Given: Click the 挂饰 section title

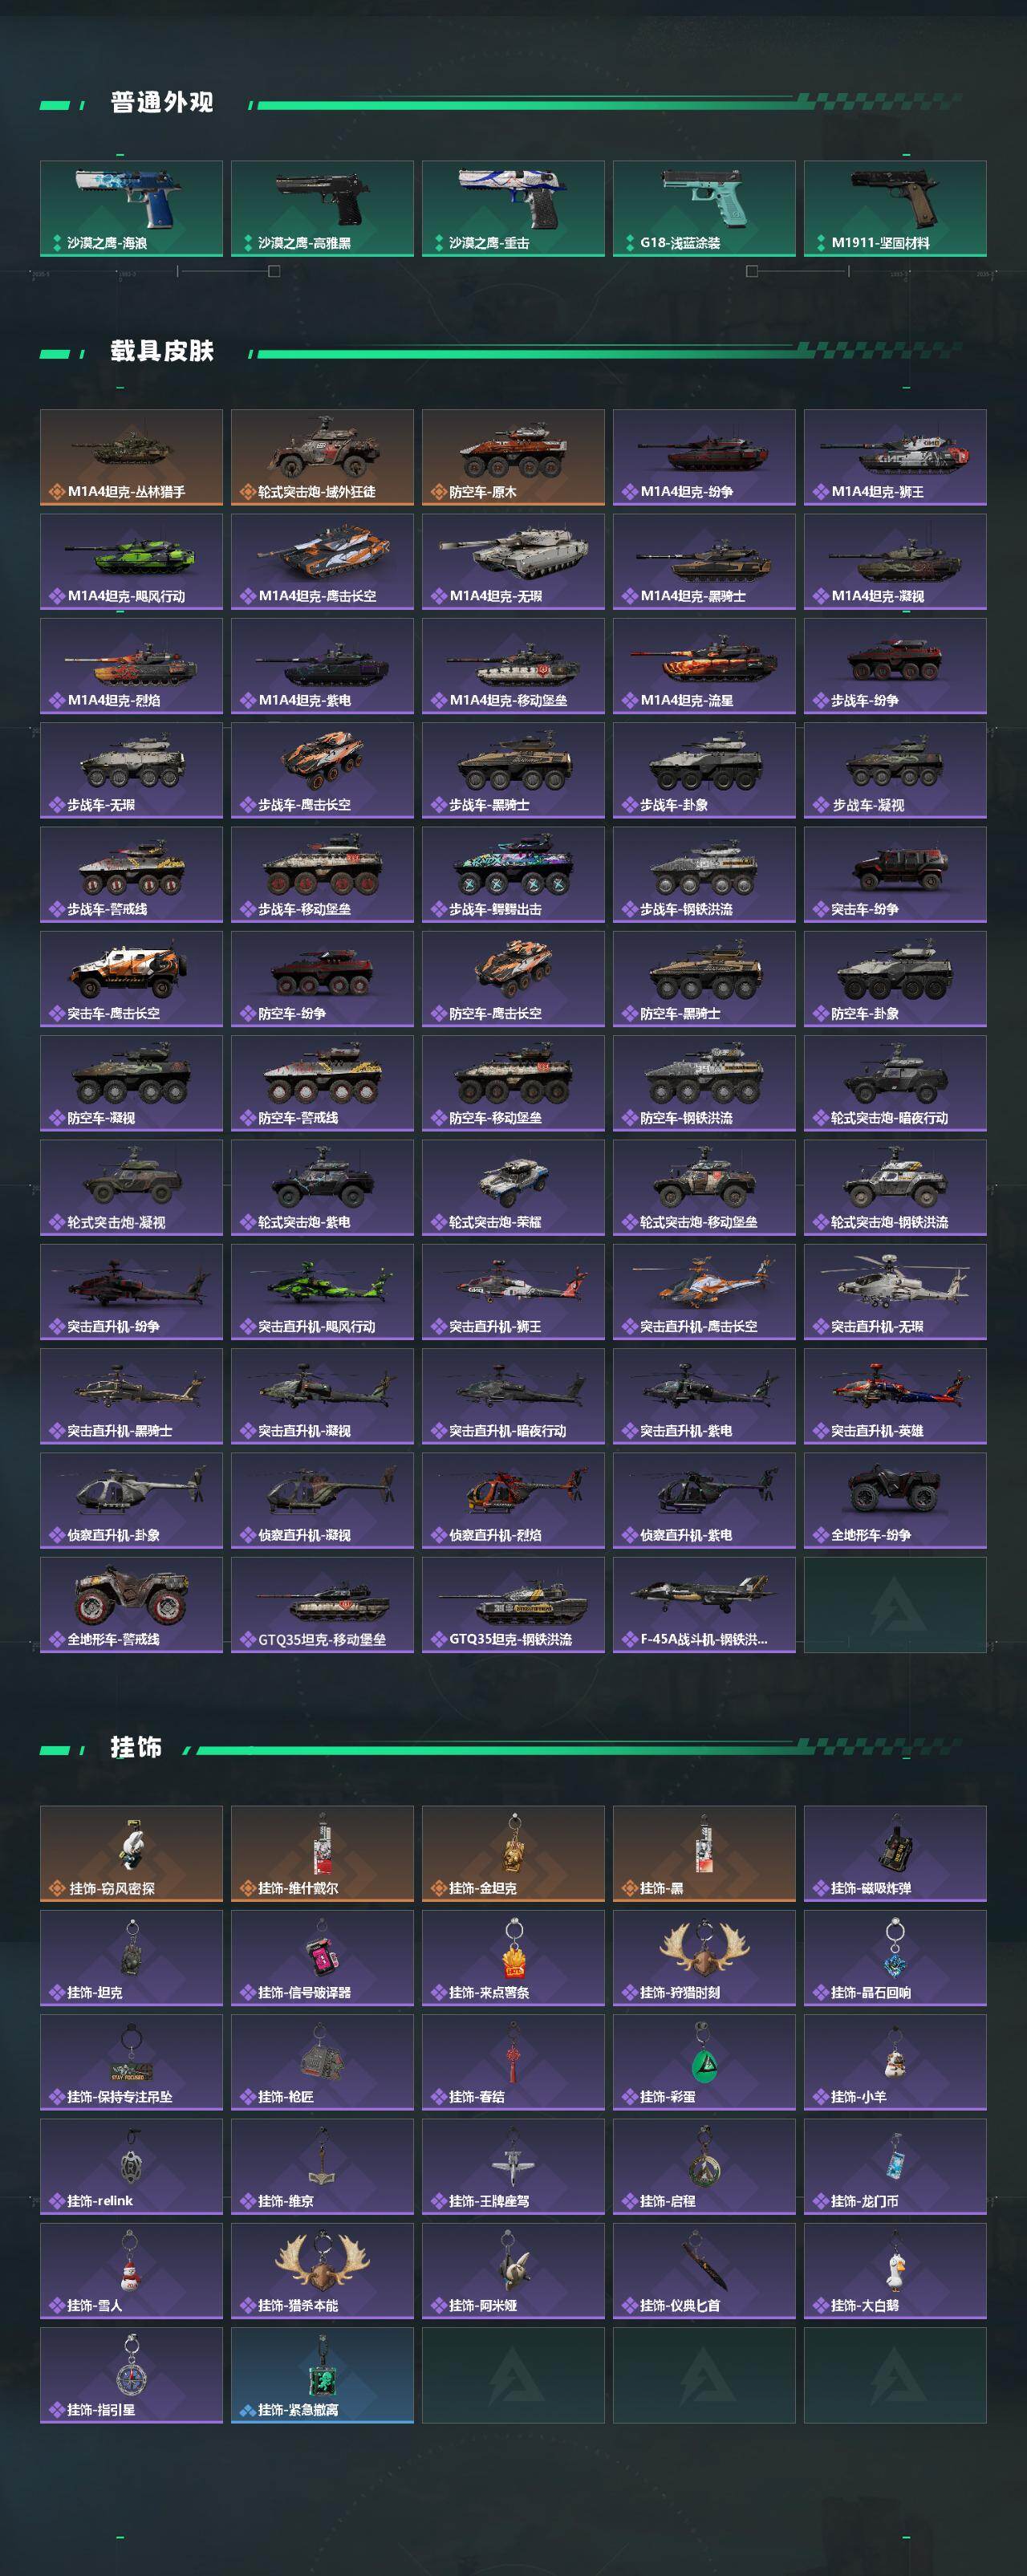Looking at the screenshot, I should click(136, 1747).
